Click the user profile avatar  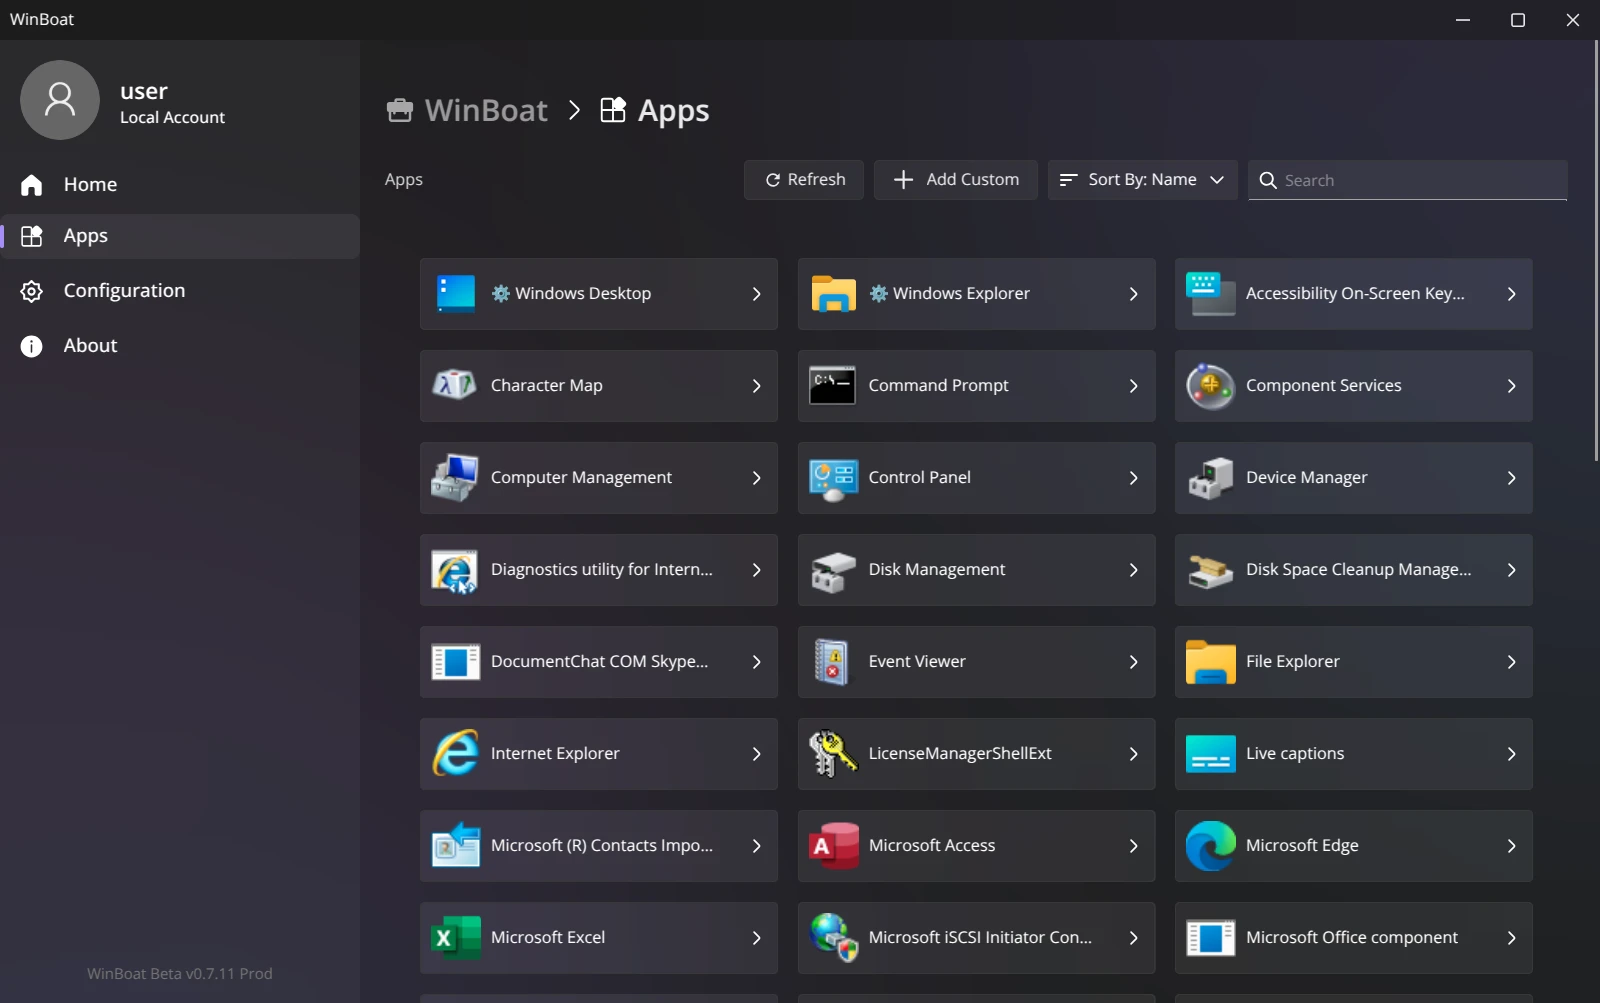60,100
